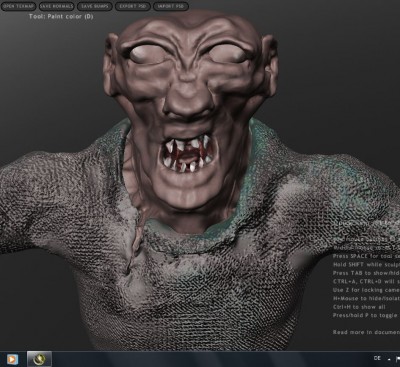The width and height of the screenshot is (400, 367).
Task: Click the "Ctrl+H to show all" hint
Action: click(x=359, y=307)
